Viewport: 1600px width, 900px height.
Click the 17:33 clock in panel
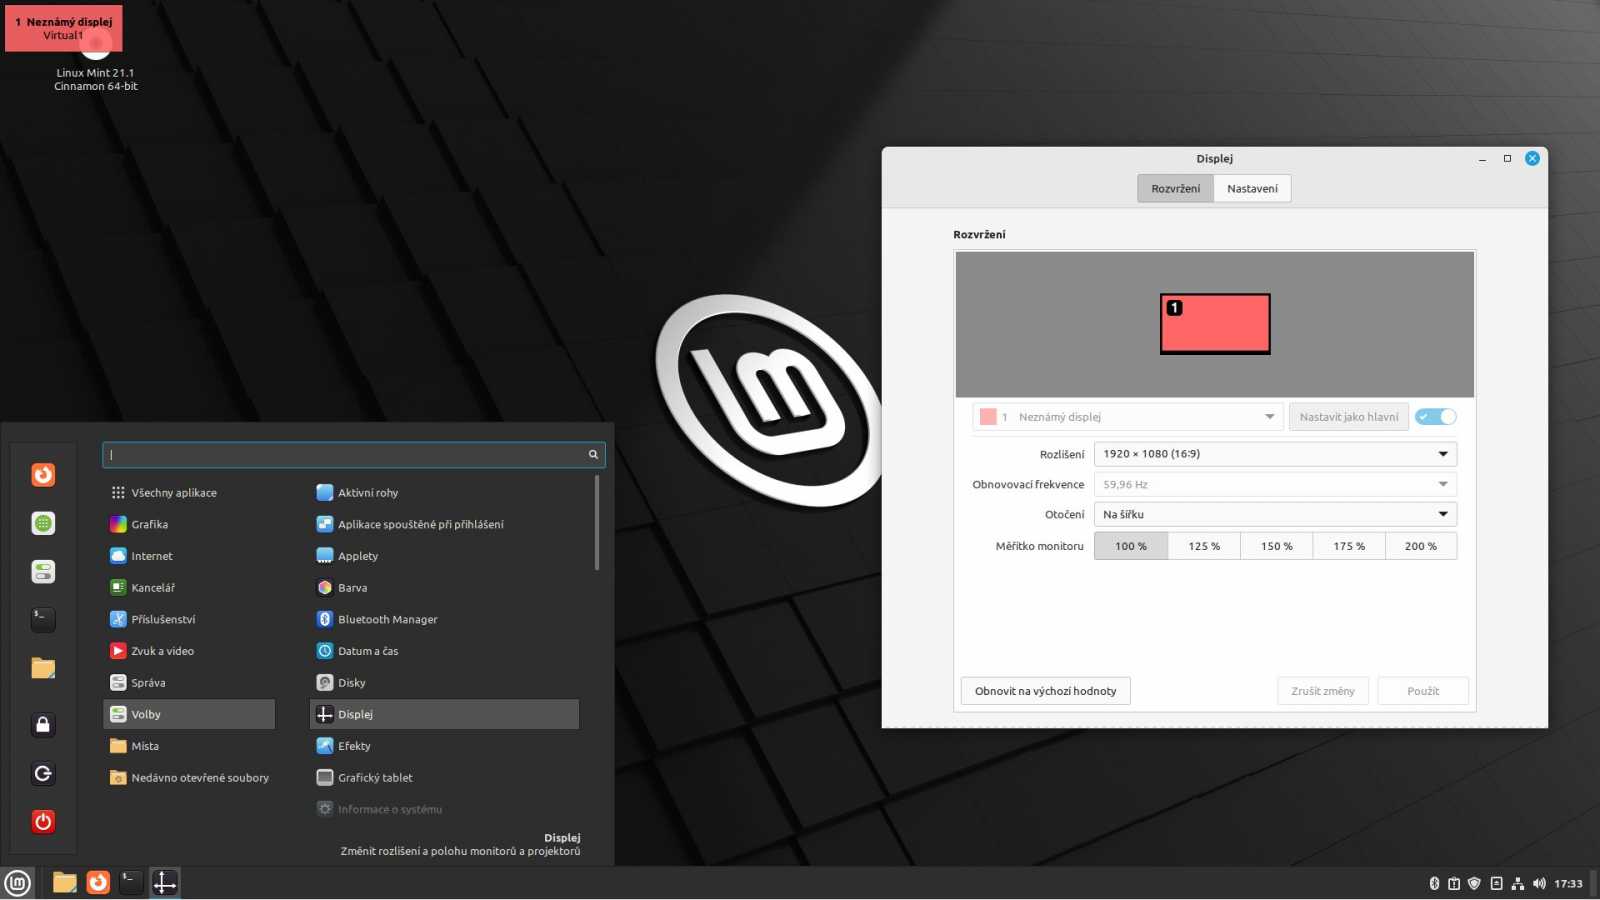pos(1568,884)
